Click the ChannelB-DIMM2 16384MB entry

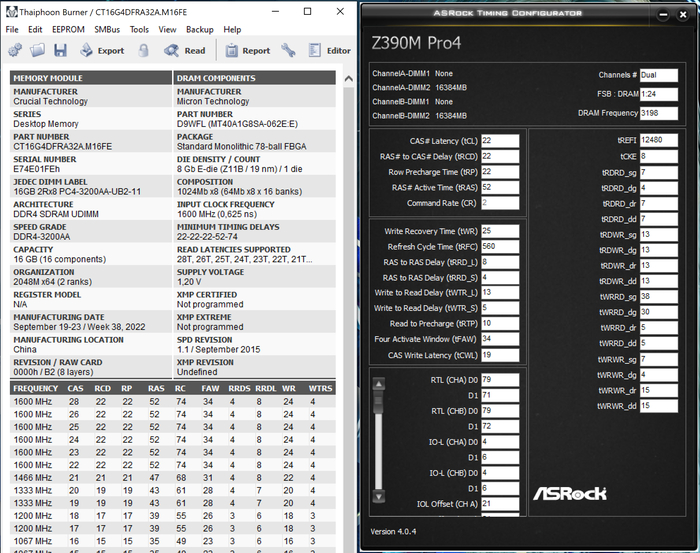click(x=420, y=116)
